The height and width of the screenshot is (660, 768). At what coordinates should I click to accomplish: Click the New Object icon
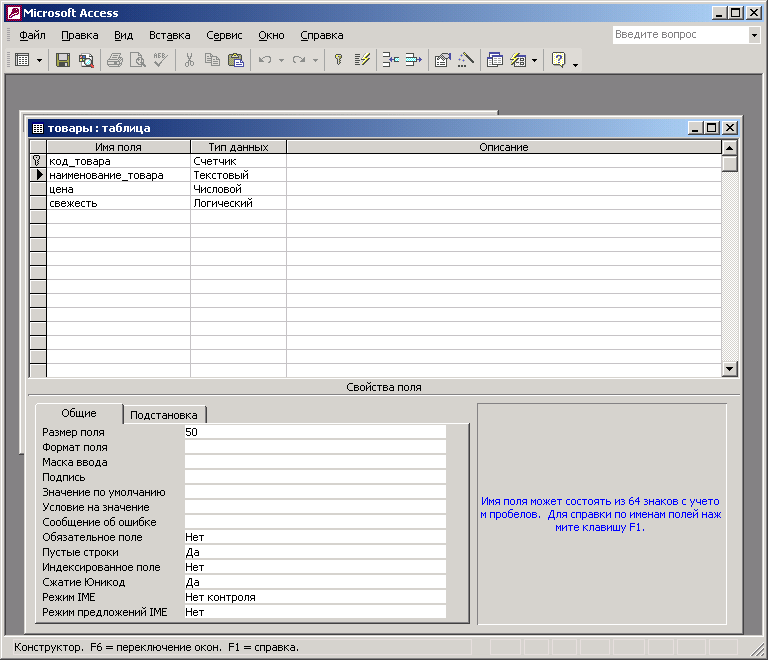click(518, 60)
